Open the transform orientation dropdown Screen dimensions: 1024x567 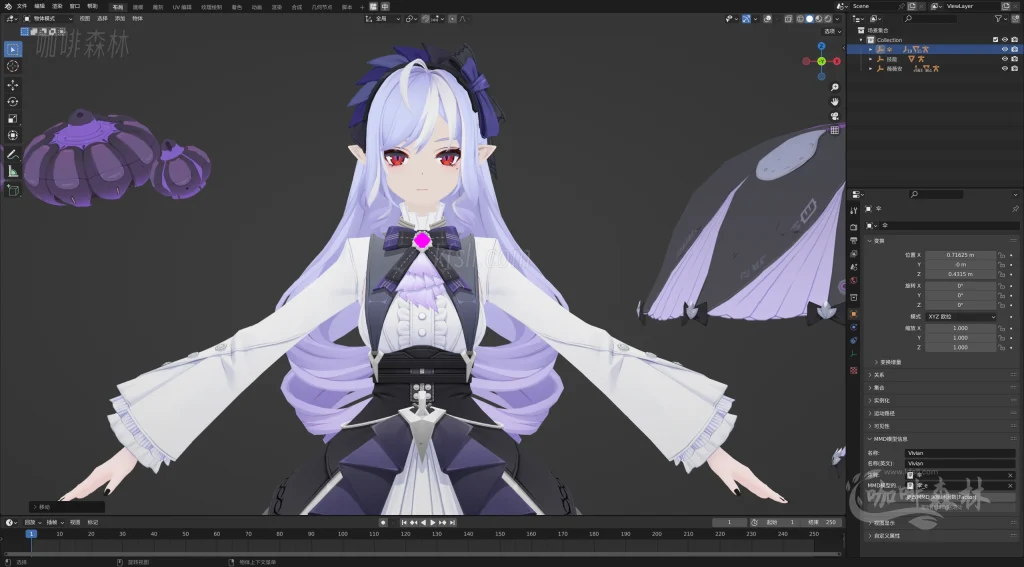click(x=383, y=19)
